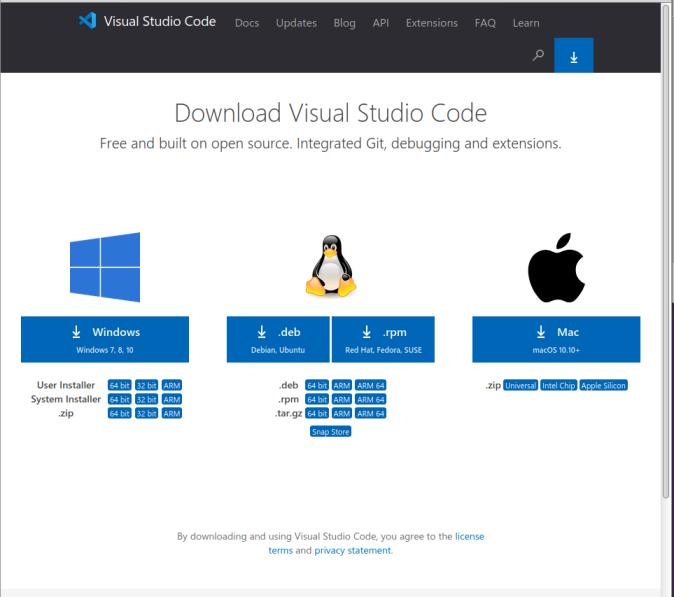Select System Installer ARM
The width and height of the screenshot is (674, 597).
(172, 399)
